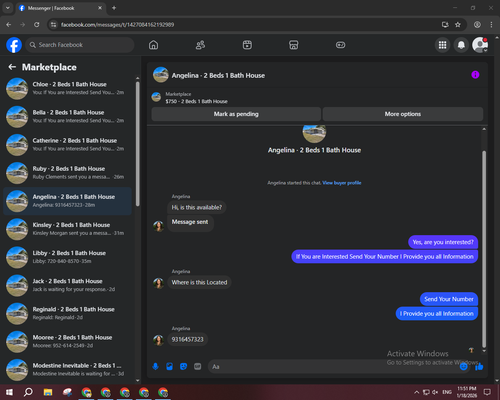Open the tab search dropdown
Image resolution: width=500 pixels, height=400 pixels.
(7, 8)
